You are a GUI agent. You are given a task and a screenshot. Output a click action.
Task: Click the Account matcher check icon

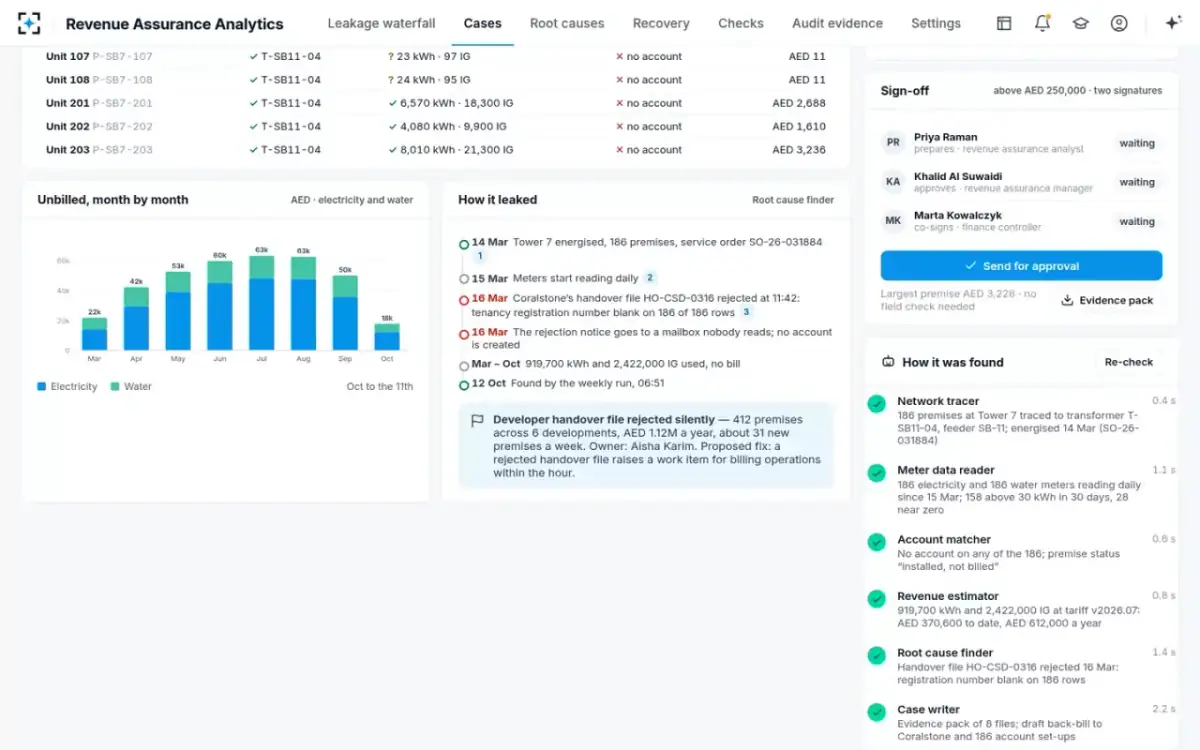pos(876,542)
